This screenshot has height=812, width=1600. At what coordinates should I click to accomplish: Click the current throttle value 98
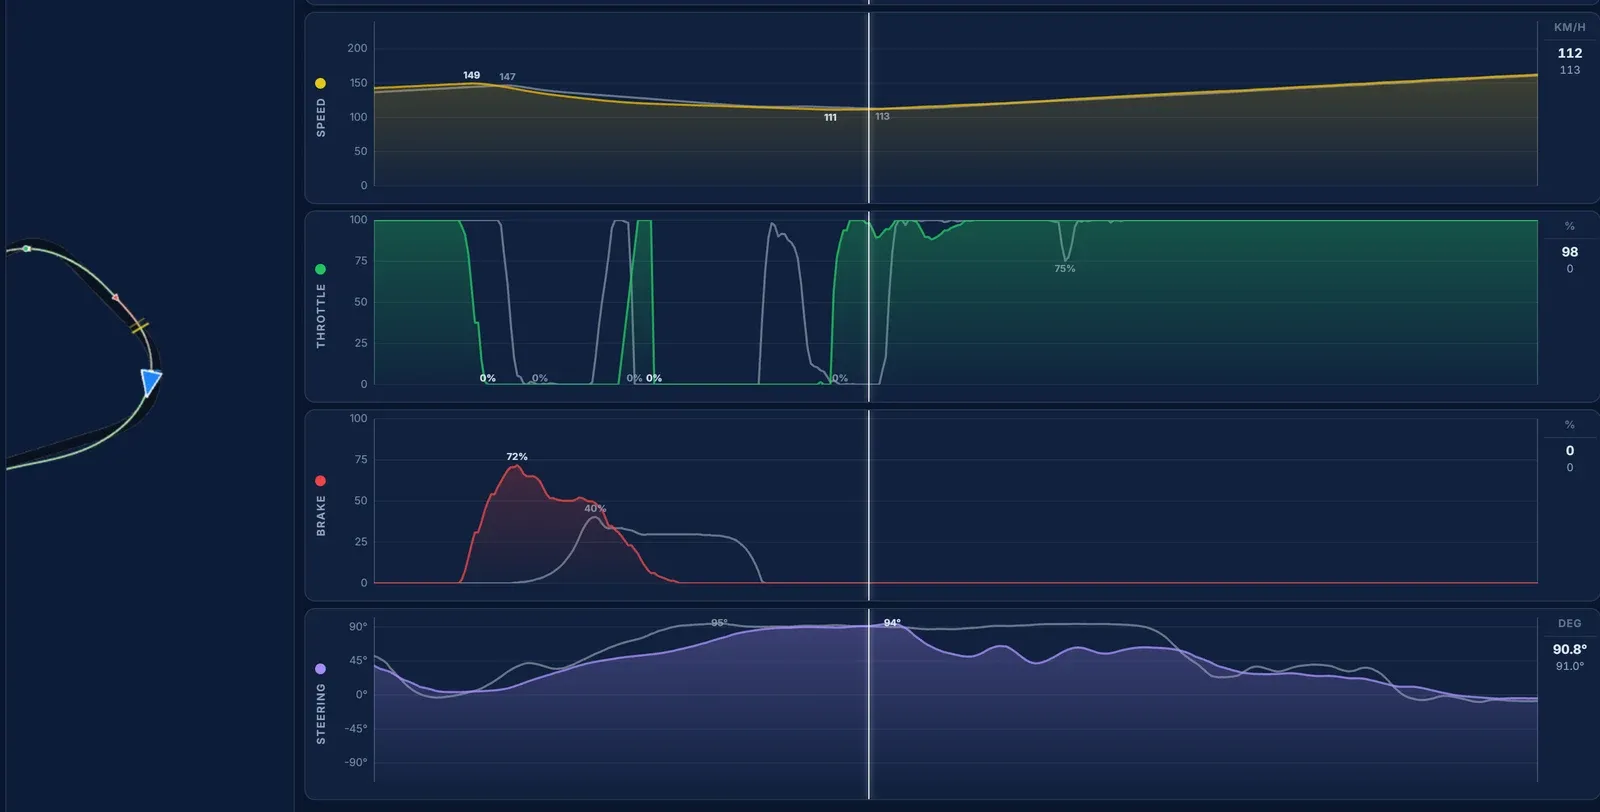point(1570,252)
